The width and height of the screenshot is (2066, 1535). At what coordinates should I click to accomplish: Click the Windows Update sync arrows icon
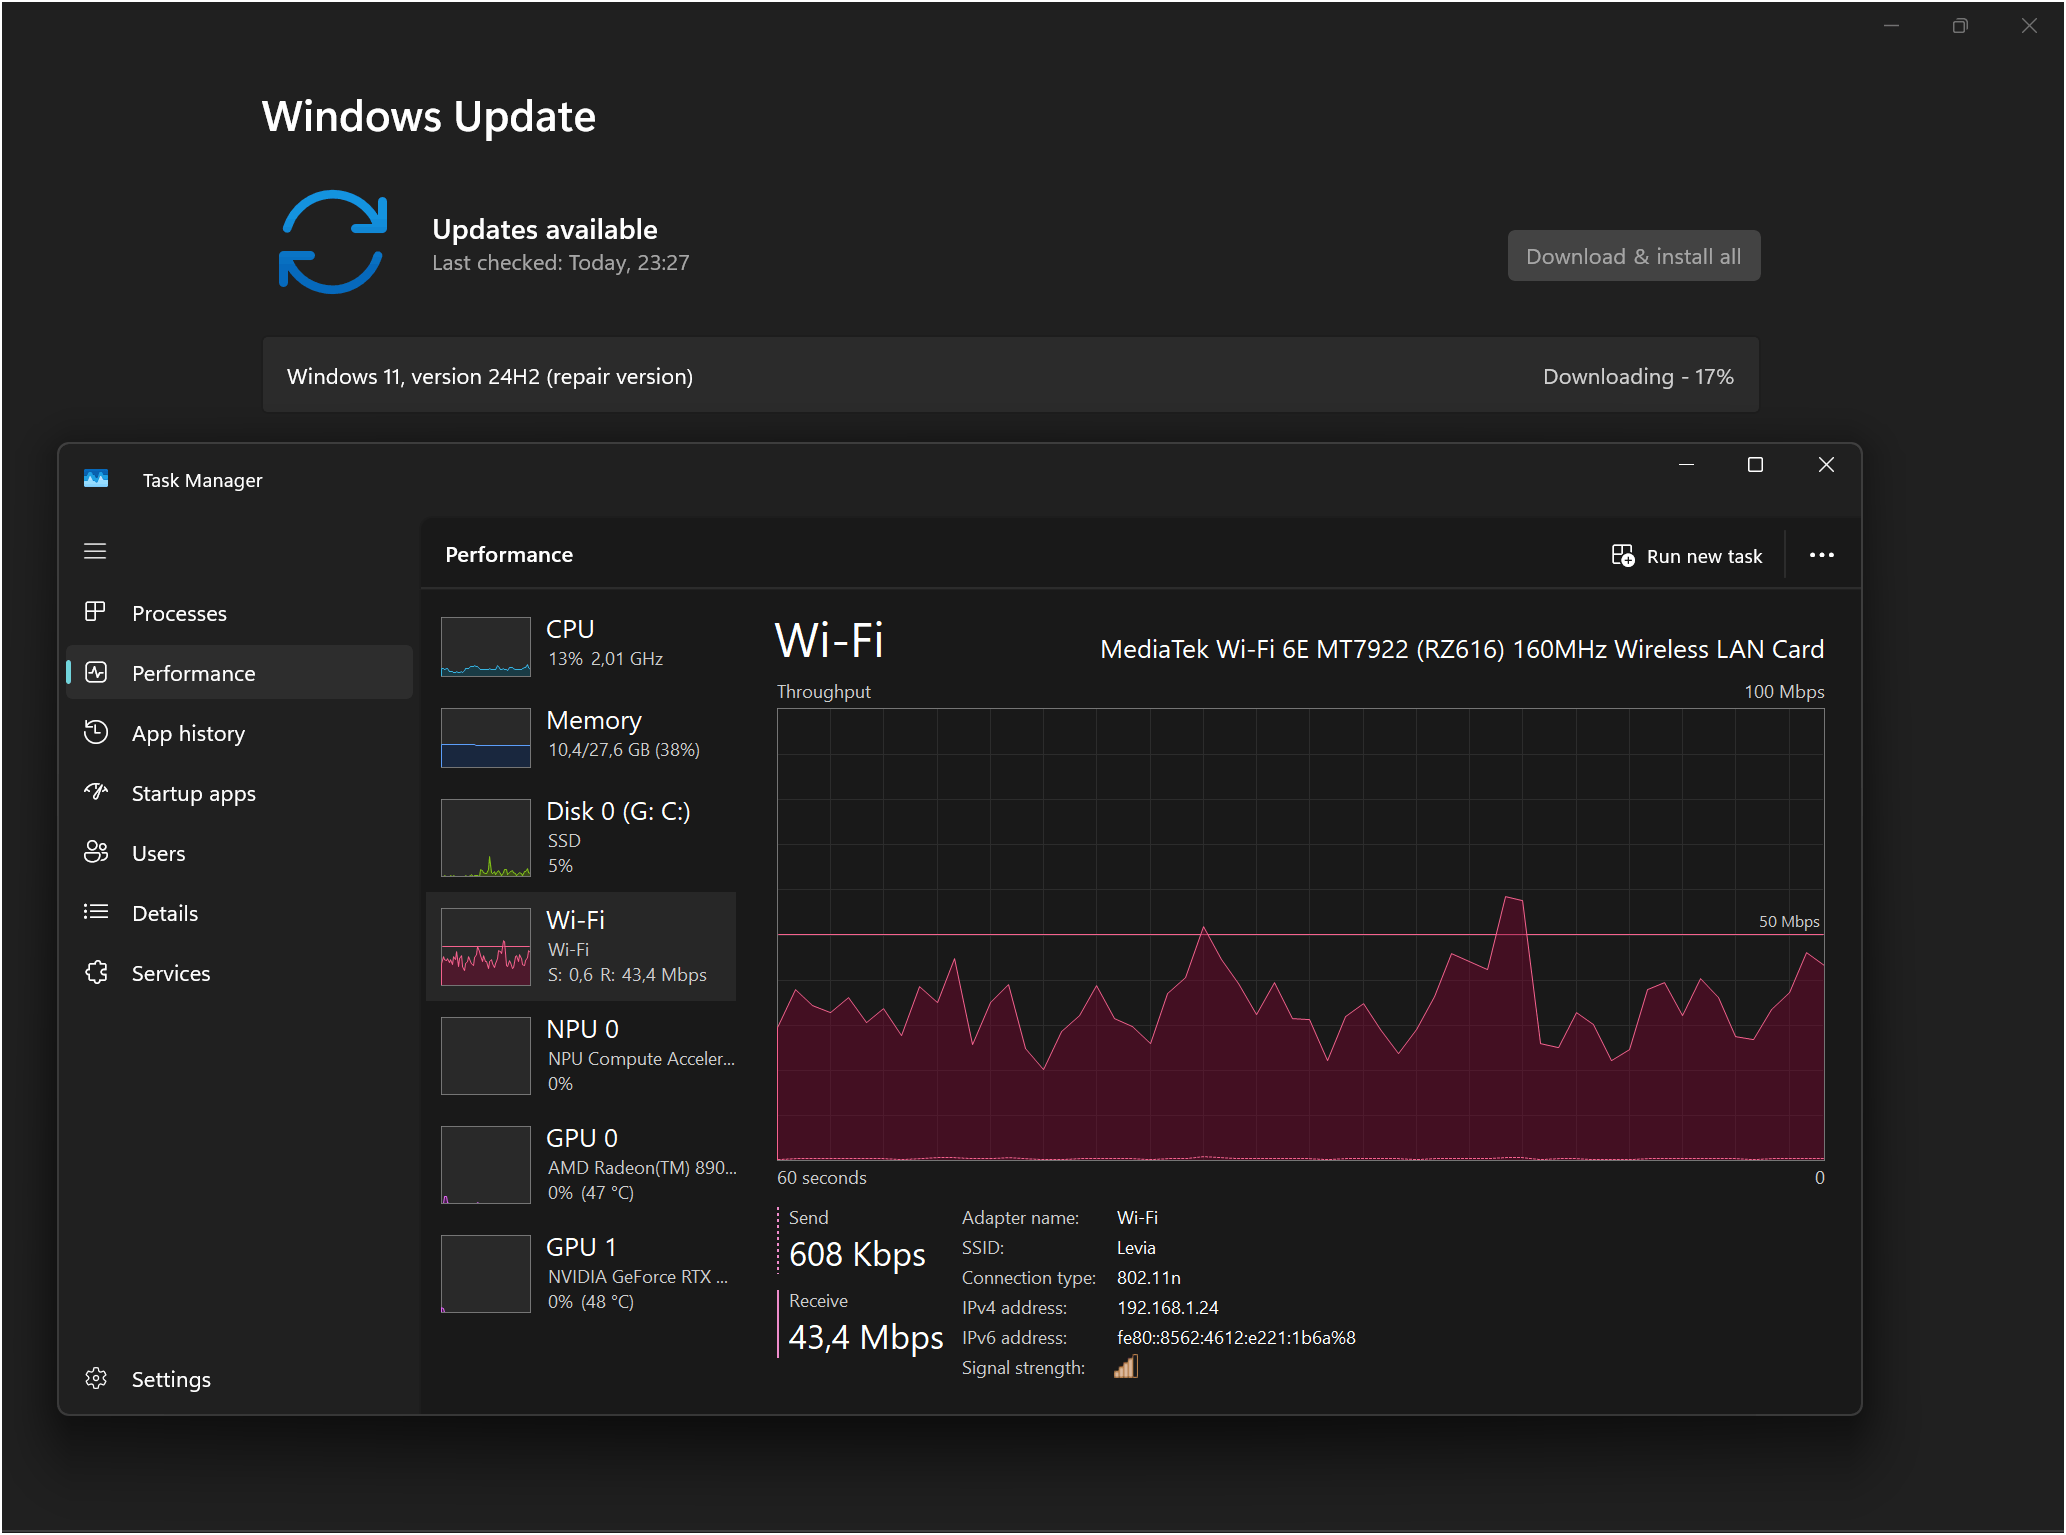pyautogui.click(x=332, y=242)
